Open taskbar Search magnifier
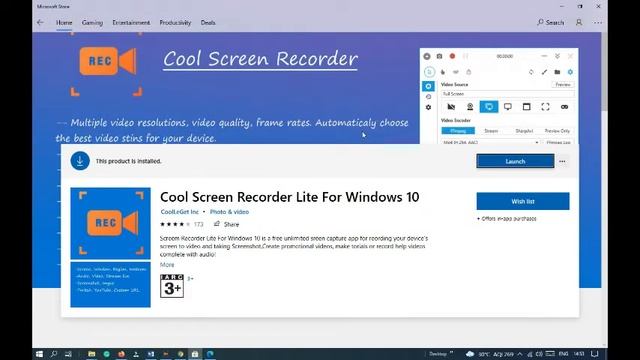 (54, 354)
